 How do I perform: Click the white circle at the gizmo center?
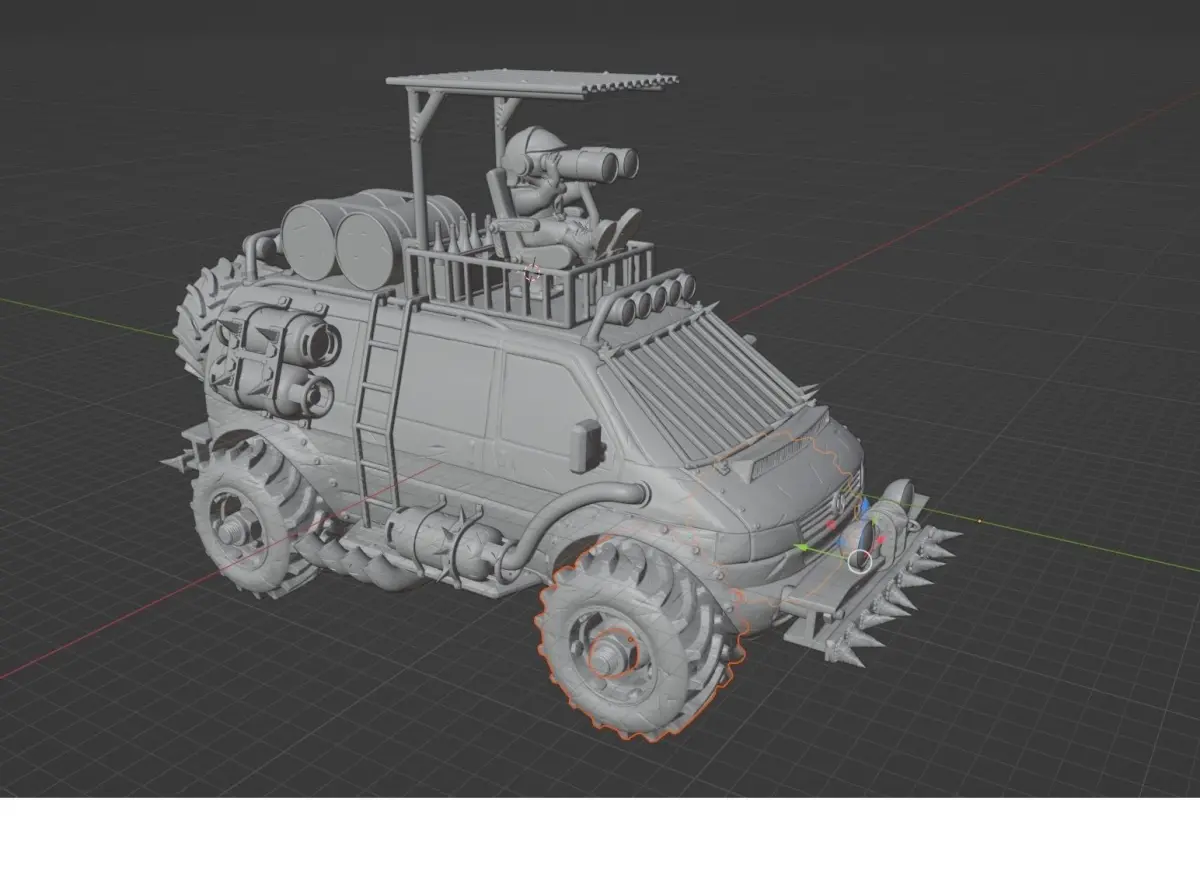[860, 561]
